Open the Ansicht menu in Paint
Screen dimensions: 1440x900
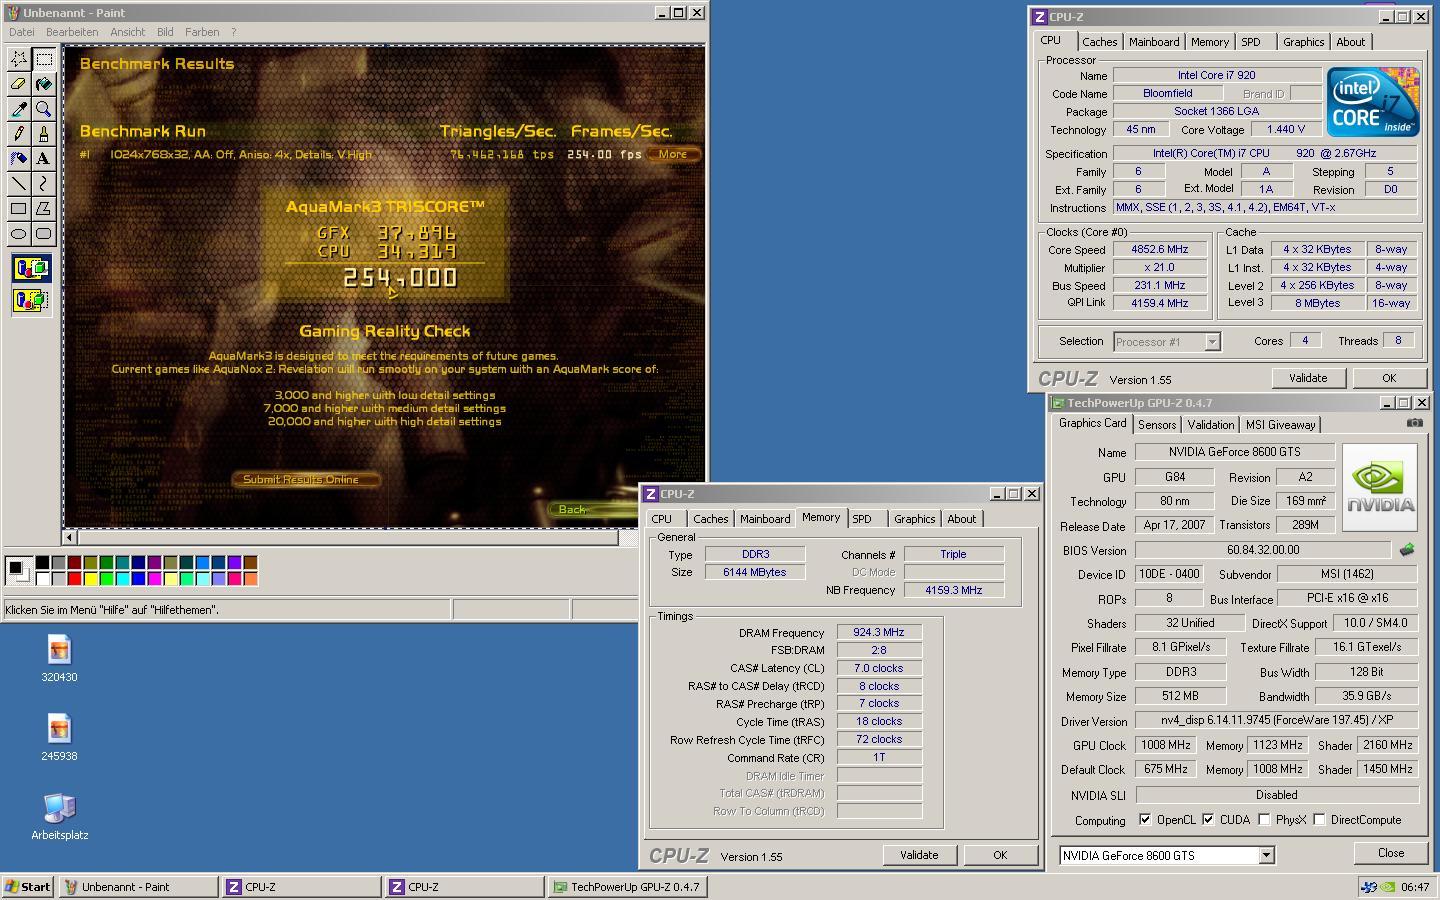click(x=127, y=32)
